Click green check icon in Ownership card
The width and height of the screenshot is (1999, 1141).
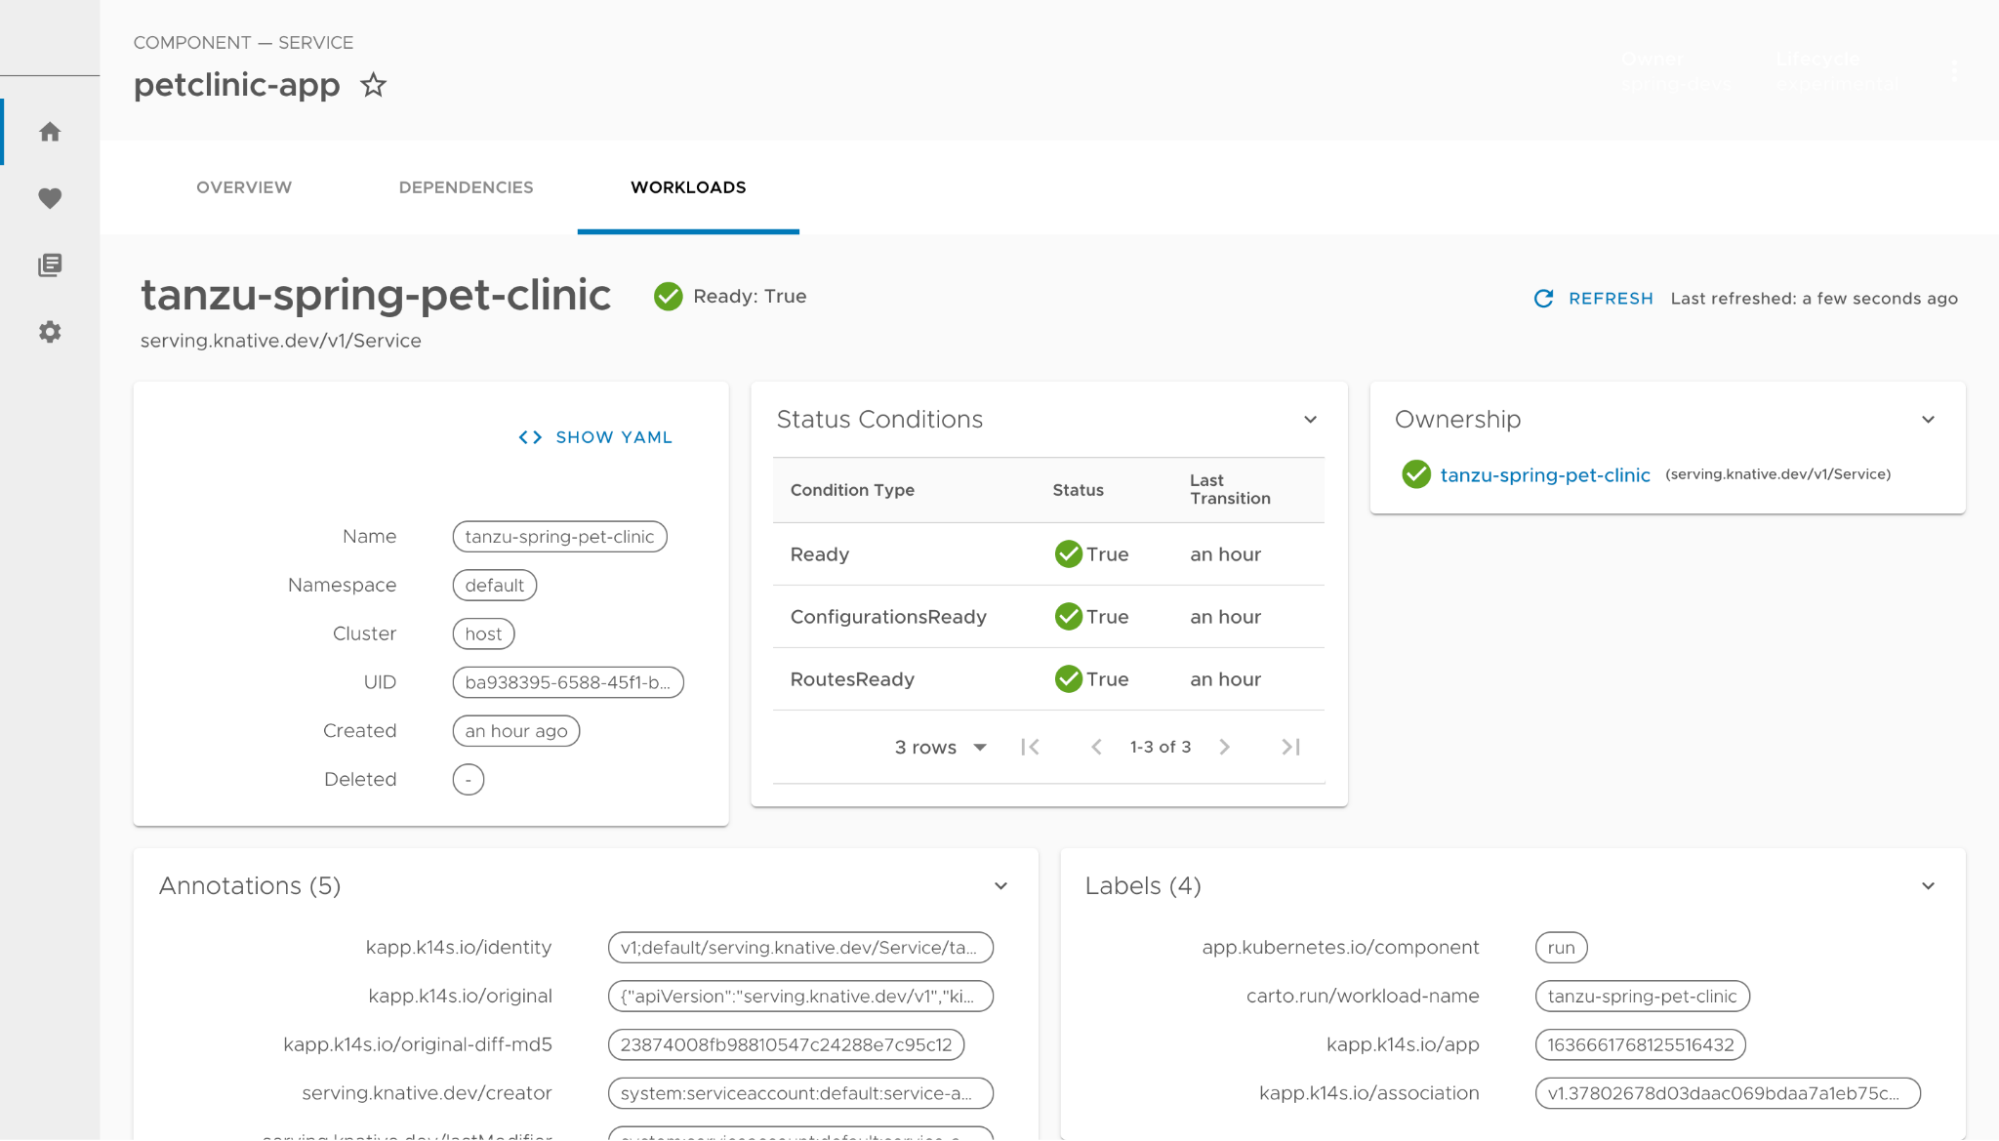tap(1416, 474)
